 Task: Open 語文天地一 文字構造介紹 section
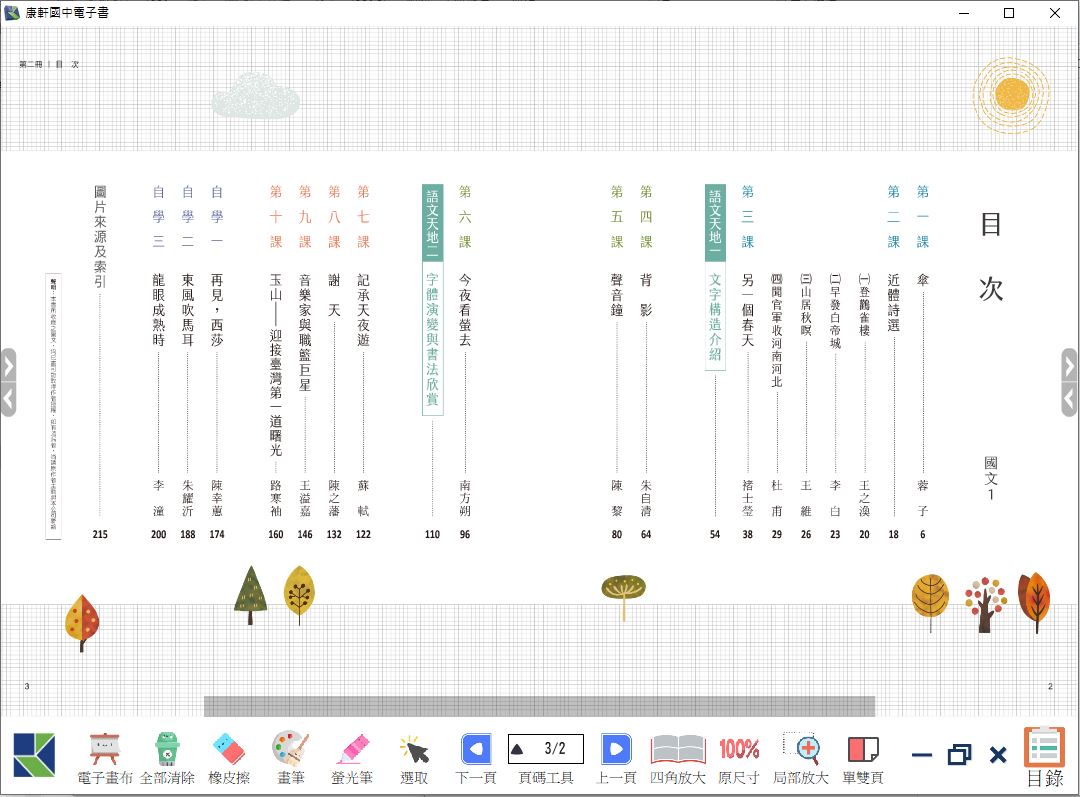pos(715,278)
